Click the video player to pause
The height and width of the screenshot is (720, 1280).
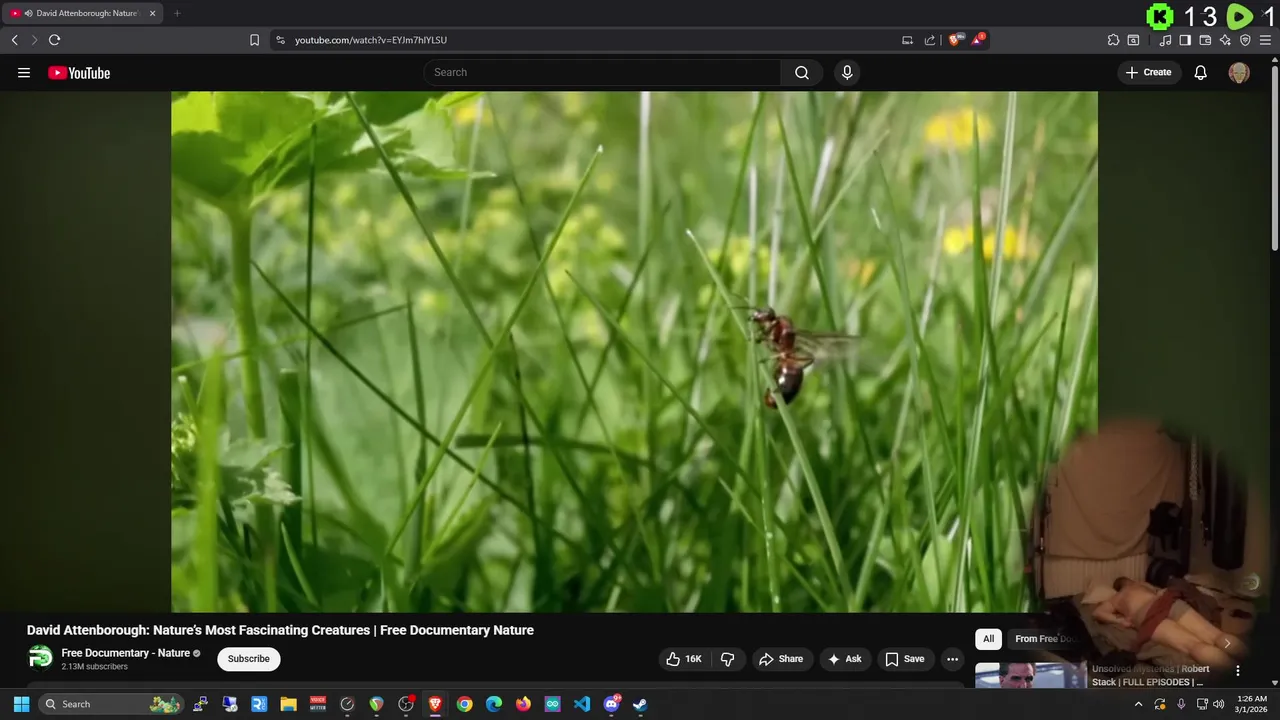click(x=634, y=351)
